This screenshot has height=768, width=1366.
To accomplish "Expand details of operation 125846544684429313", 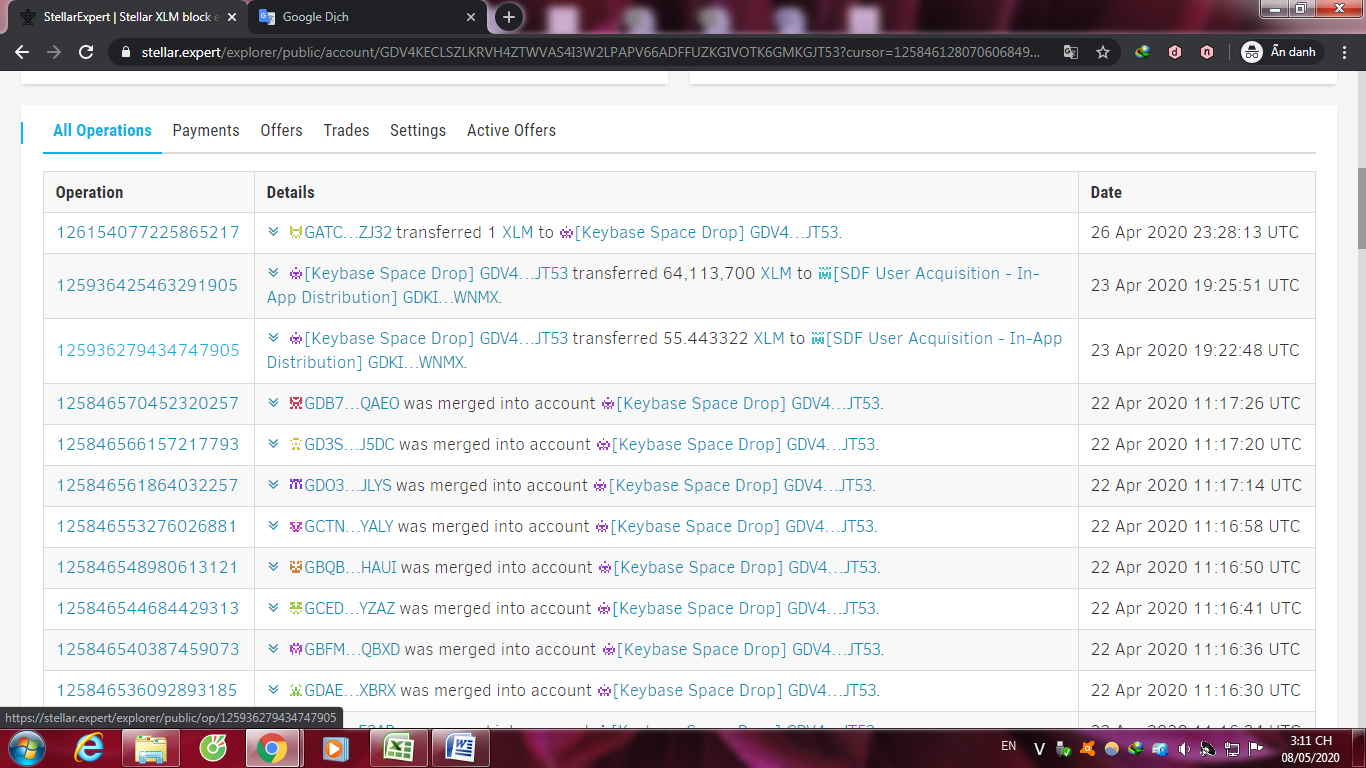I will coord(273,608).
